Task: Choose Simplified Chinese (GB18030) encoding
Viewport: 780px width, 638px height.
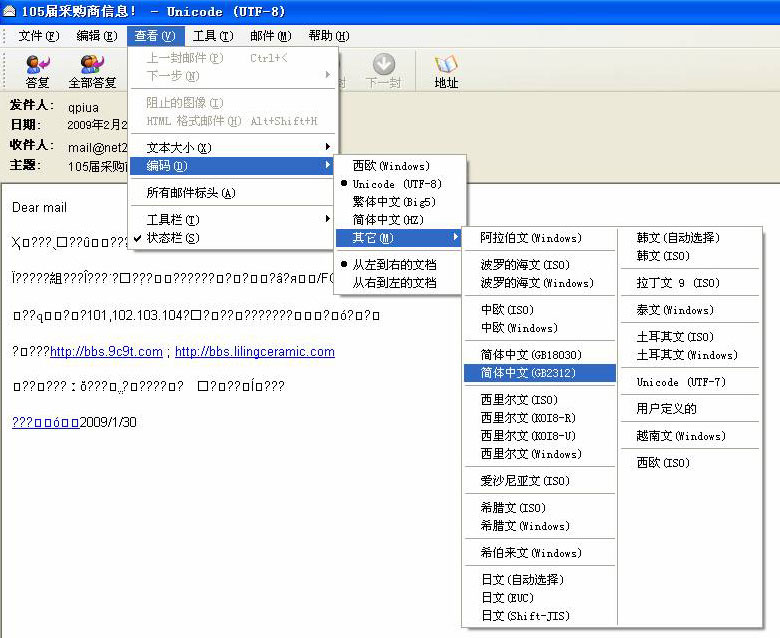Action: 530,355
